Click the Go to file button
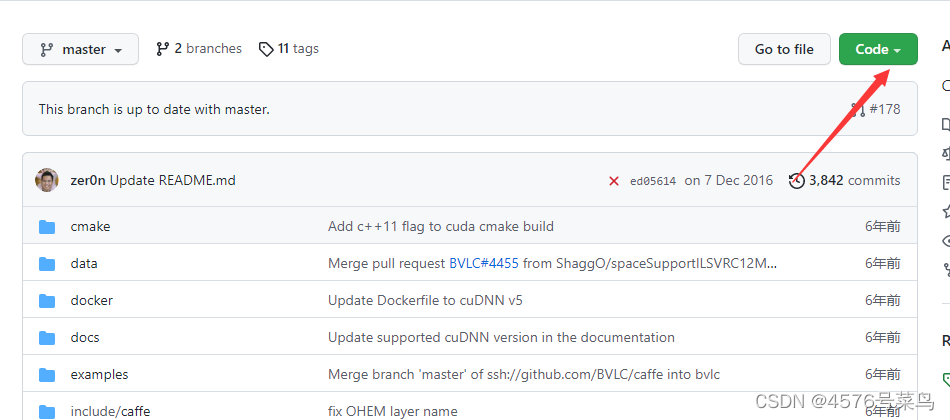950x420 pixels. click(x=784, y=49)
